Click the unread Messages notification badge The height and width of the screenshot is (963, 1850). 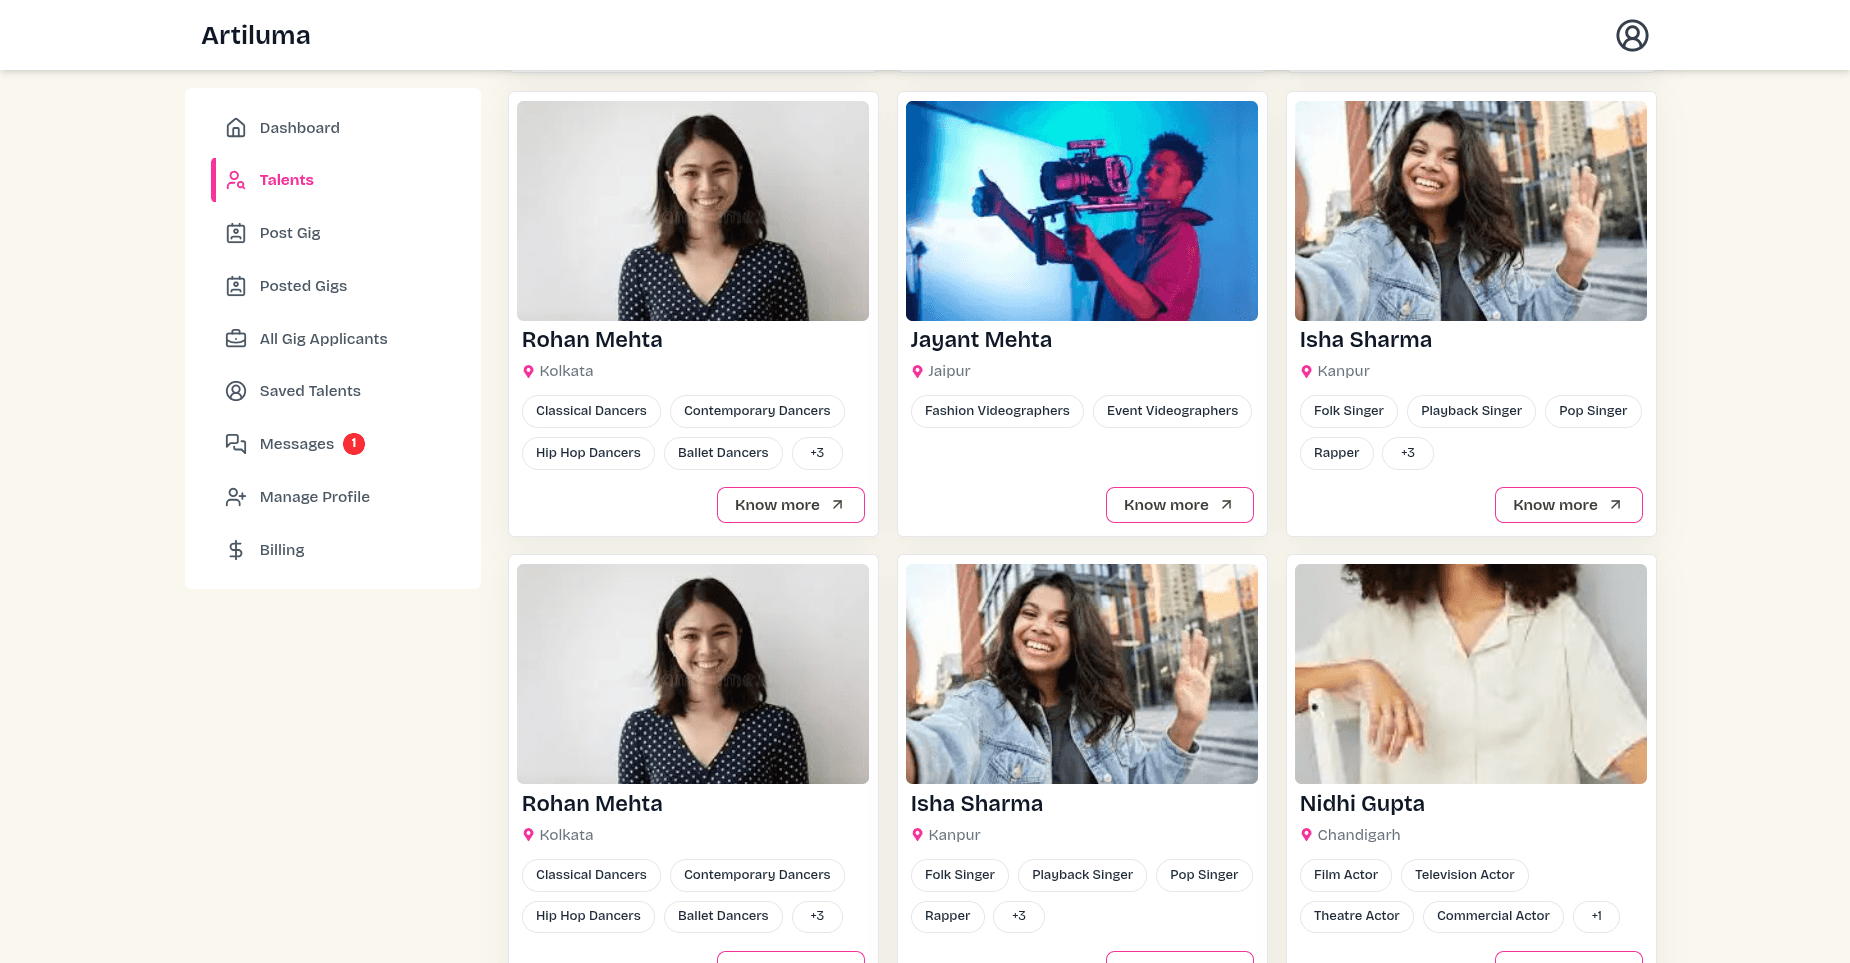[x=354, y=444]
